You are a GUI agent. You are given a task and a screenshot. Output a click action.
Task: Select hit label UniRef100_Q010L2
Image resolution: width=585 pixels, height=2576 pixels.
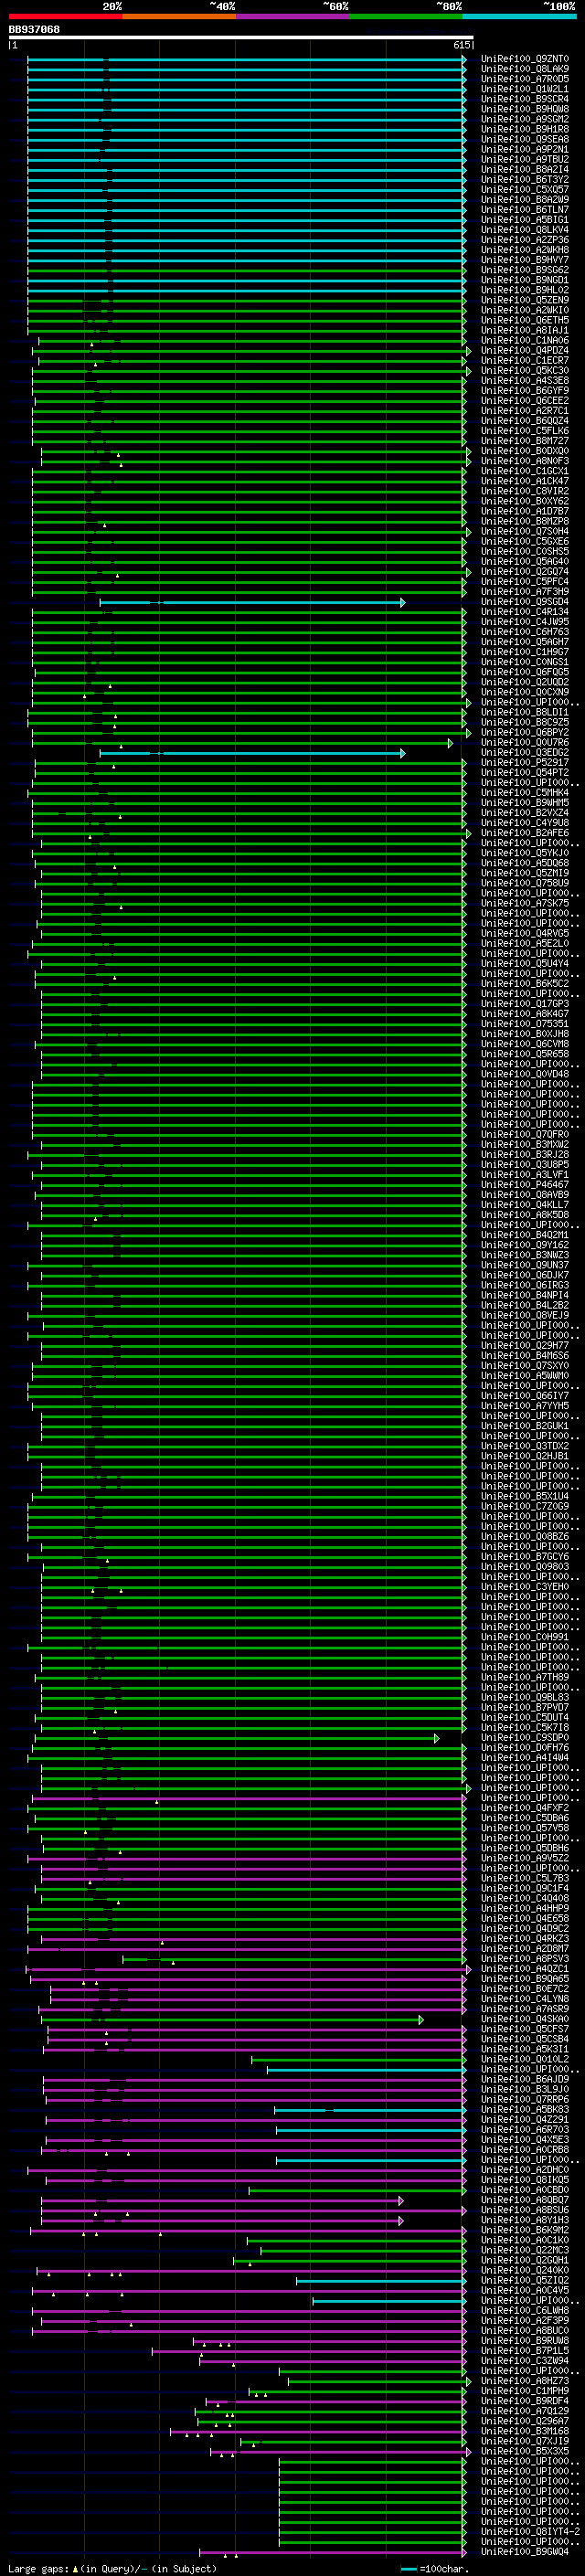pyautogui.click(x=525, y=2058)
